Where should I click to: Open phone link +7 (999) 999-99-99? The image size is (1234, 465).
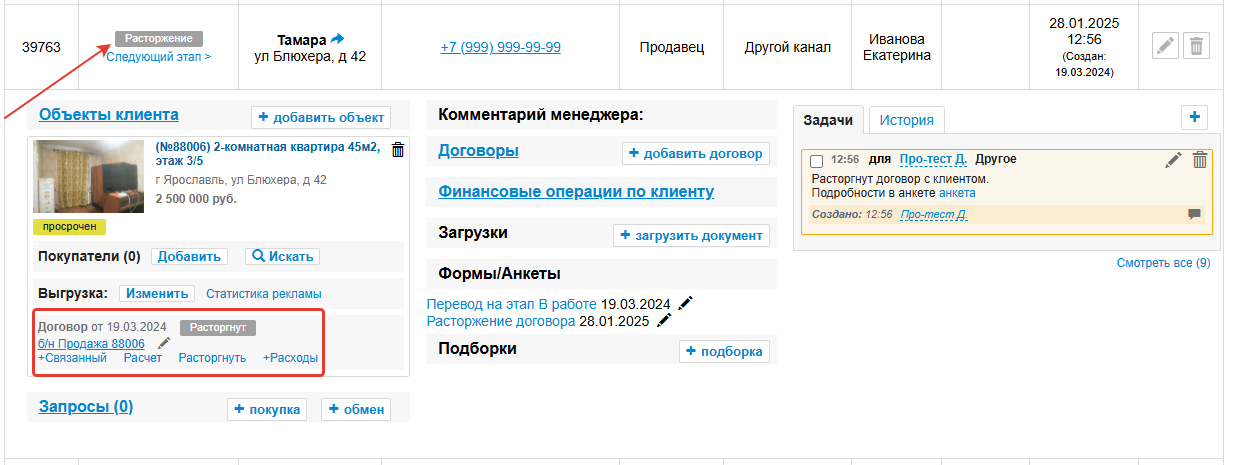[500, 47]
